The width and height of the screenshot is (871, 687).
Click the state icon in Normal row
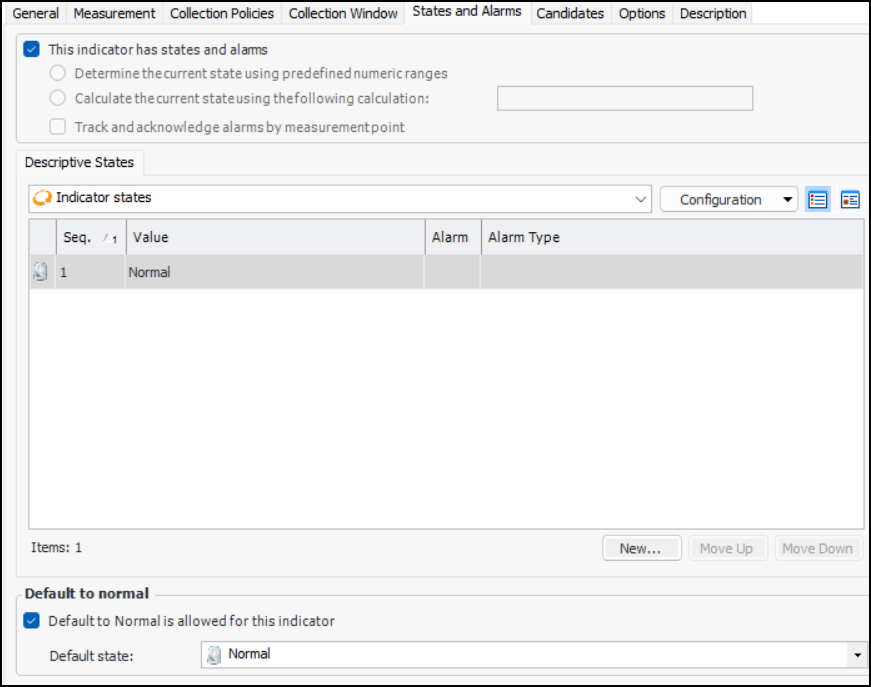41,272
